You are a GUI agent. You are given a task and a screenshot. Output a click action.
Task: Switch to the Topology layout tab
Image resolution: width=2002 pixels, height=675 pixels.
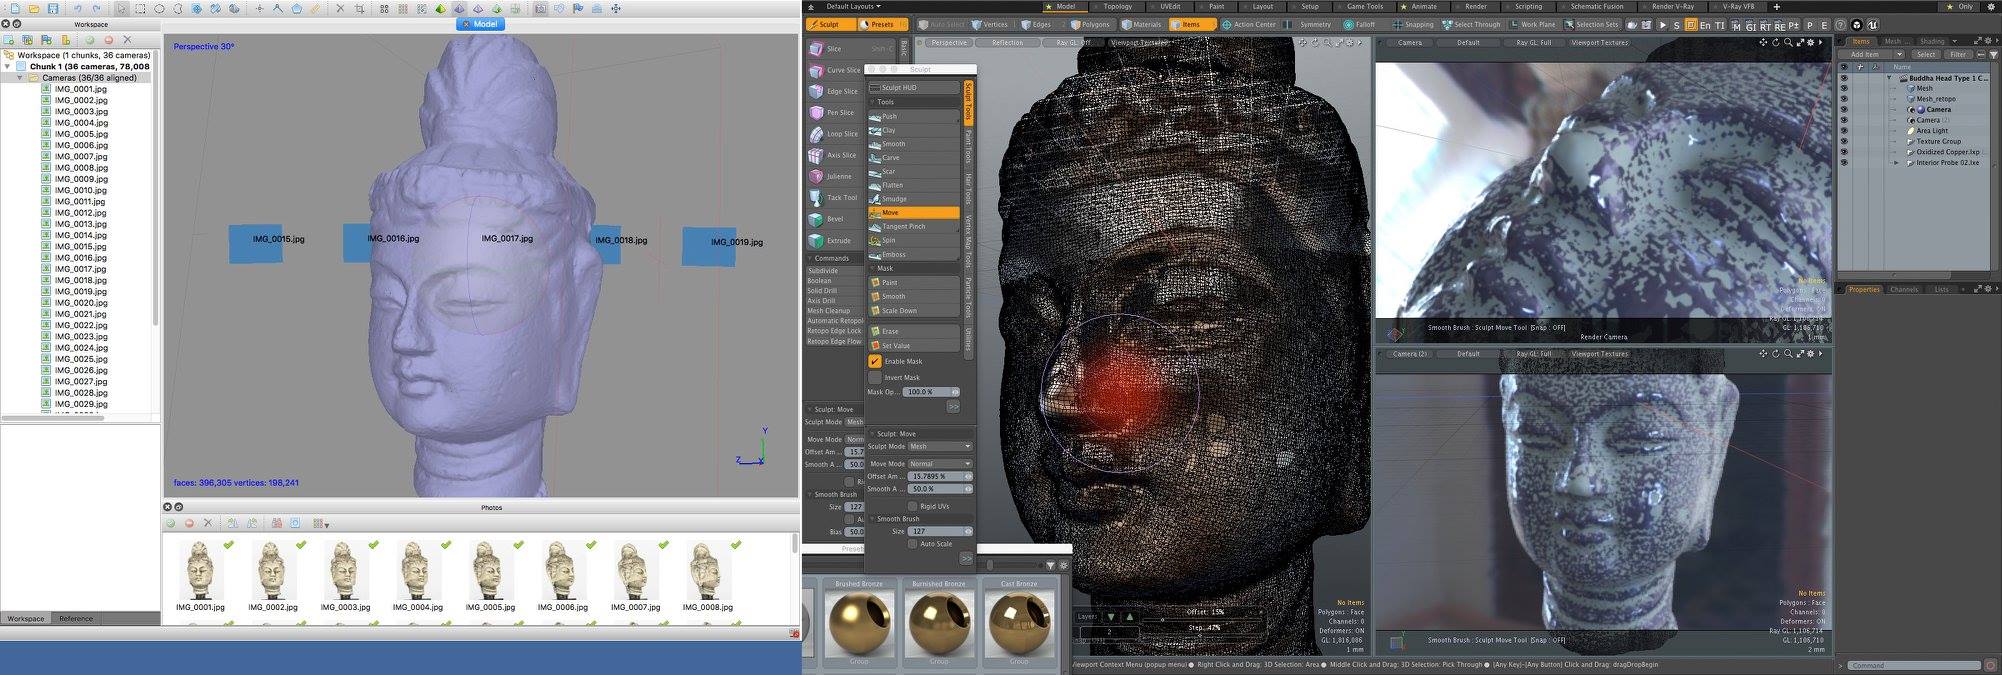coord(1117,7)
